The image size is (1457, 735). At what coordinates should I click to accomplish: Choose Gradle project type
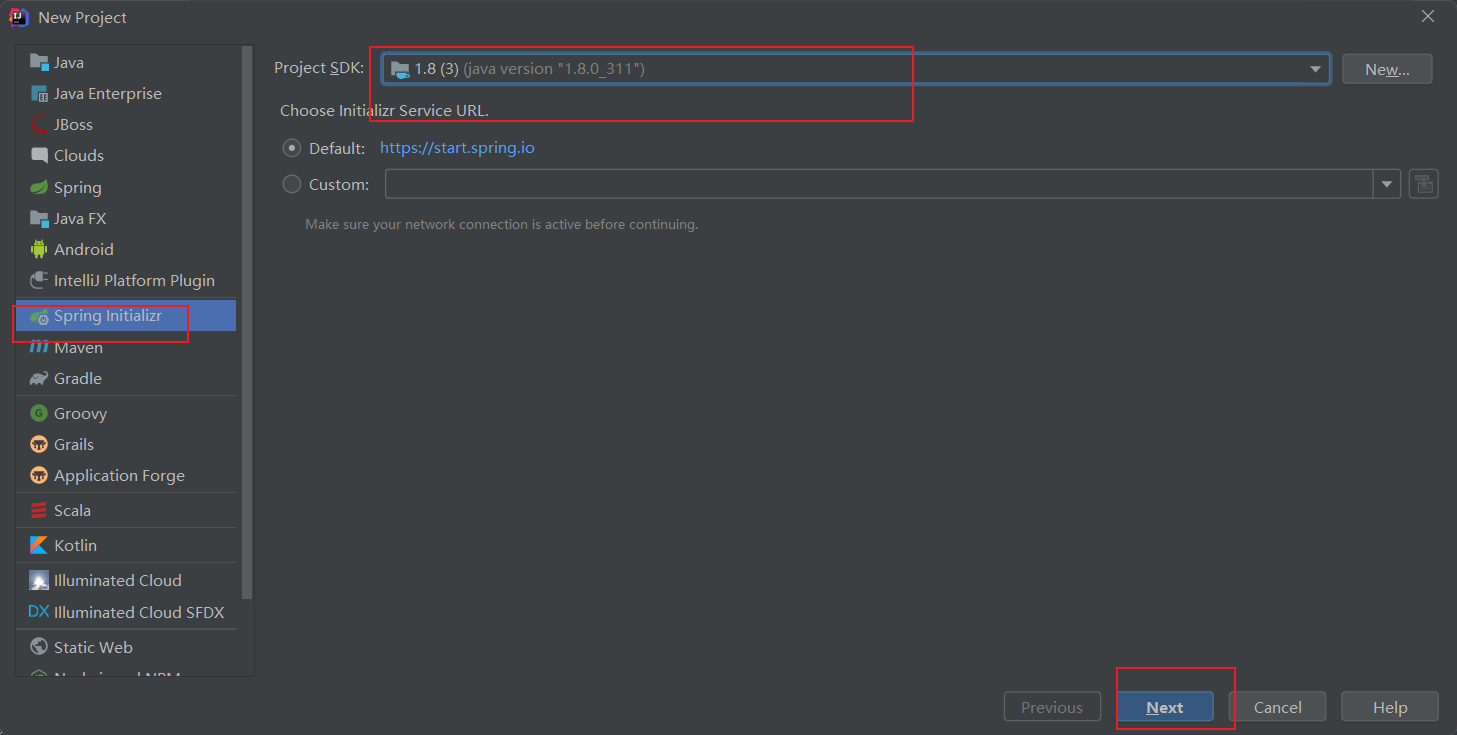point(126,378)
